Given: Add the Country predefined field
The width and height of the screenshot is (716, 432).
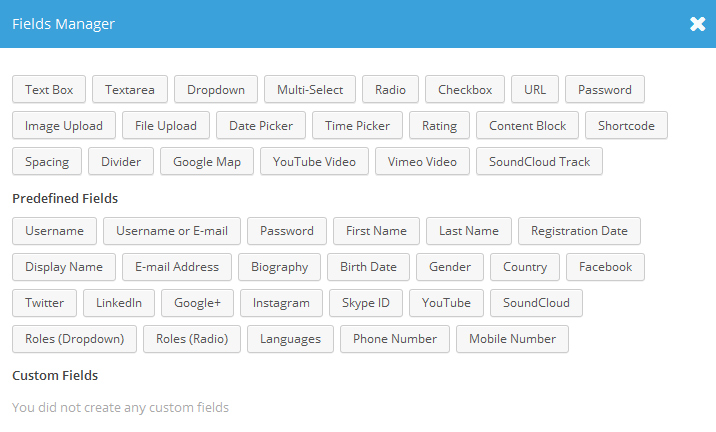Looking at the screenshot, I should point(525,267).
